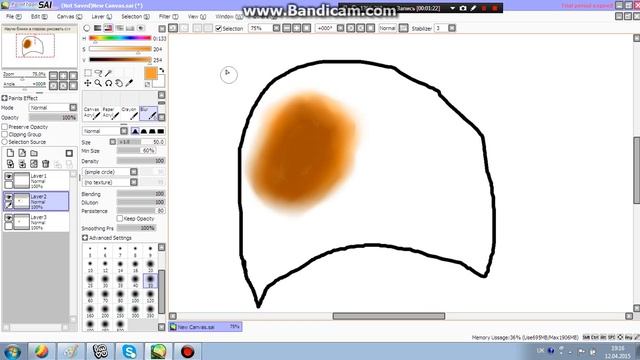Click the orange foreground color swatch
The width and height of the screenshot is (640, 360).
point(151,73)
